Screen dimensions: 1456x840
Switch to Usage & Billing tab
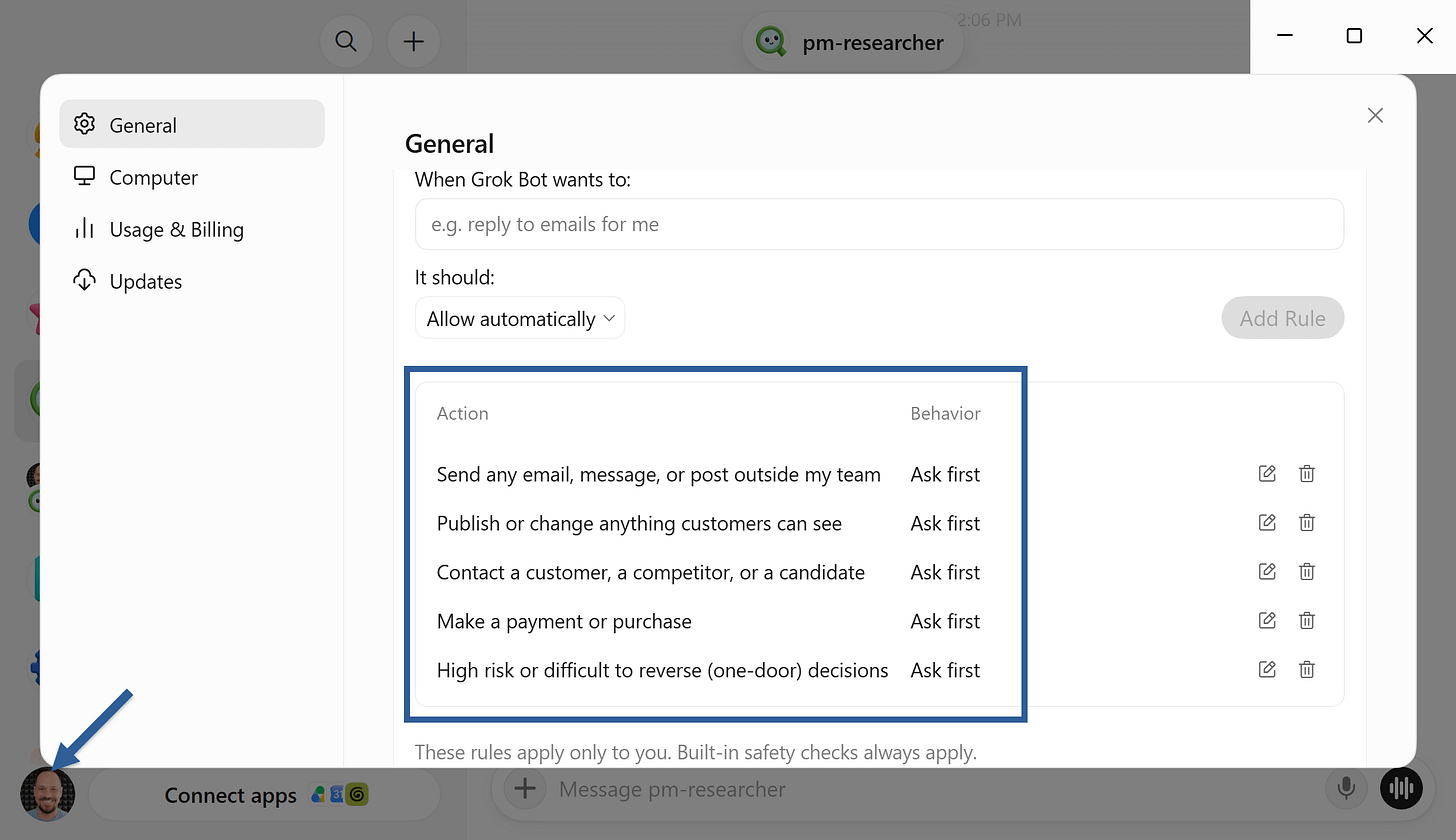192,229
